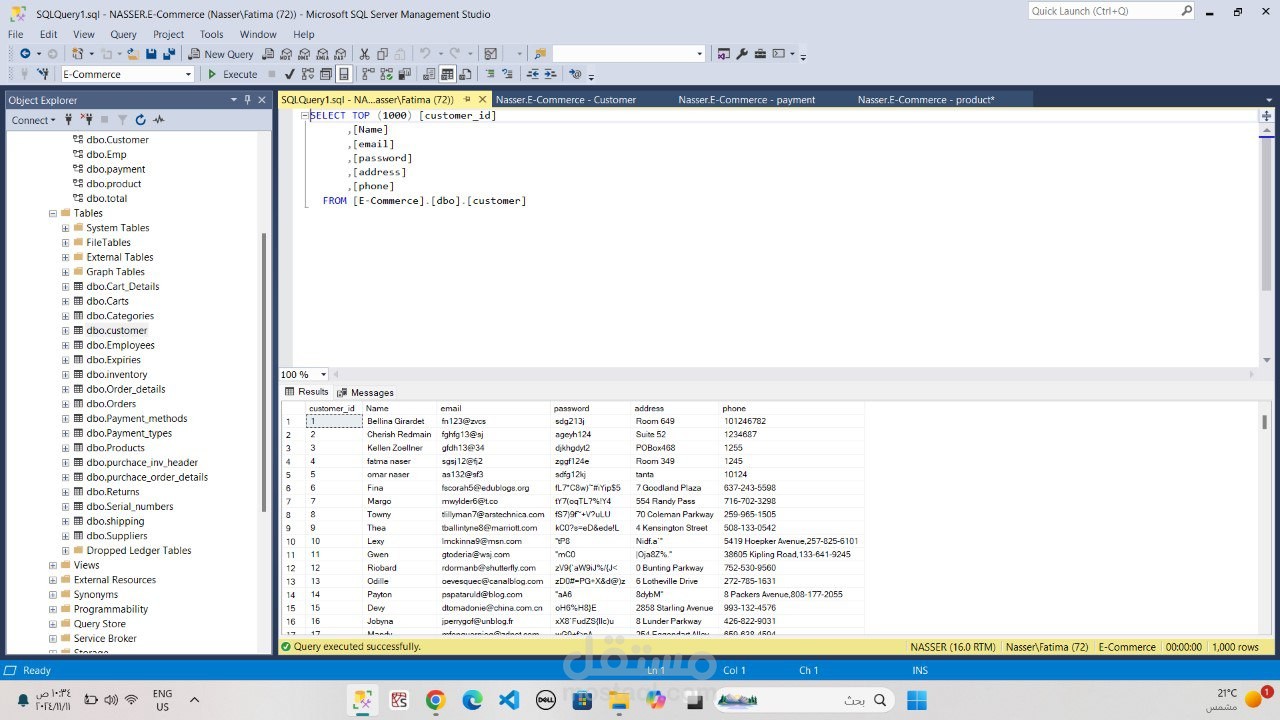Click the Connect Object Explorer plug icon

click(69, 120)
